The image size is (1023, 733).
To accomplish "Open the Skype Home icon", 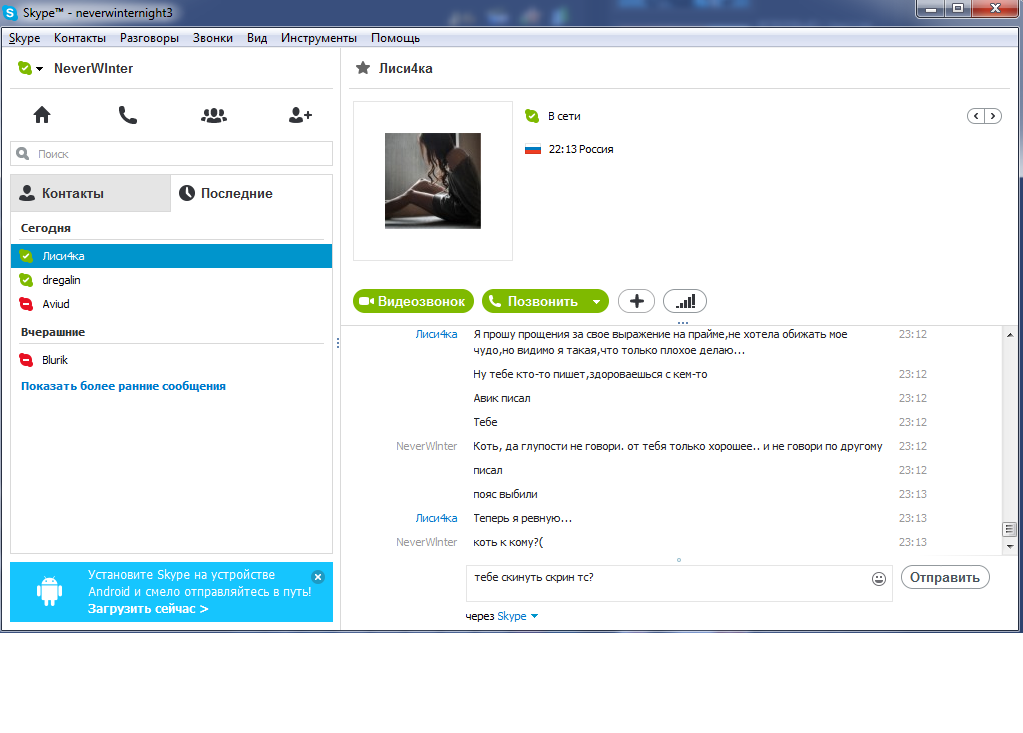I will coord(42,115).
